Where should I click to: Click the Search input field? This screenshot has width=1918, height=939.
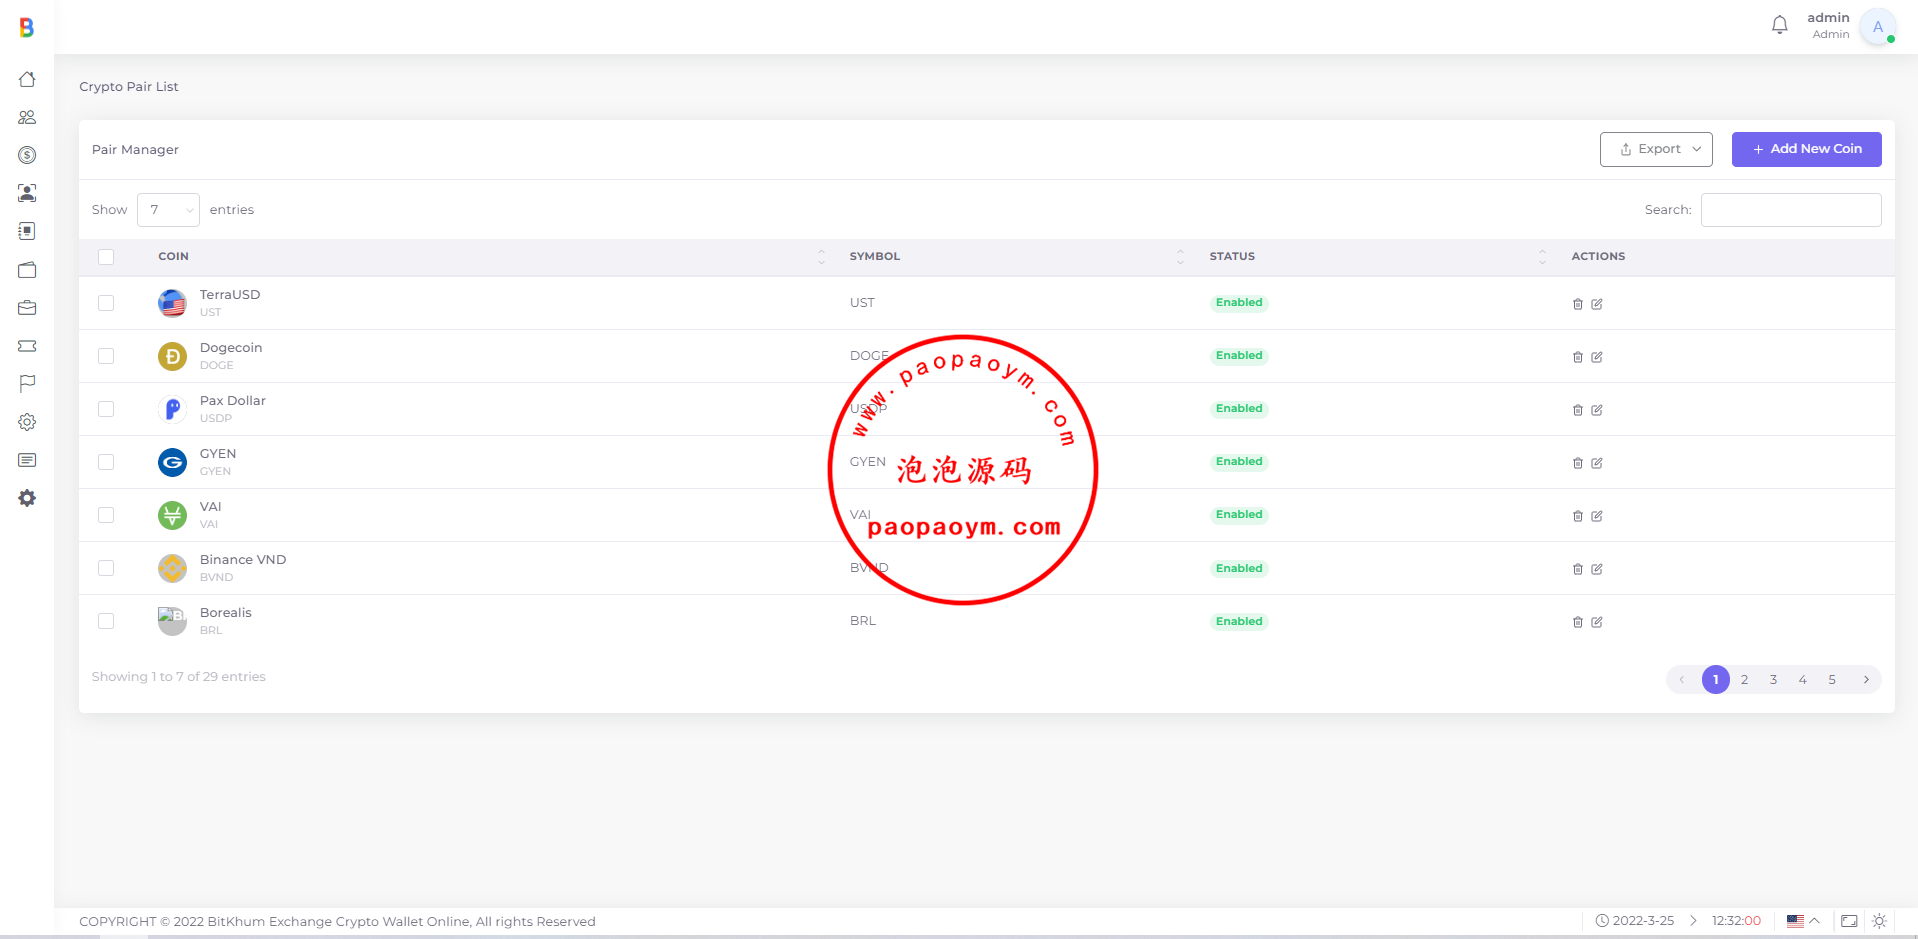1790,210
